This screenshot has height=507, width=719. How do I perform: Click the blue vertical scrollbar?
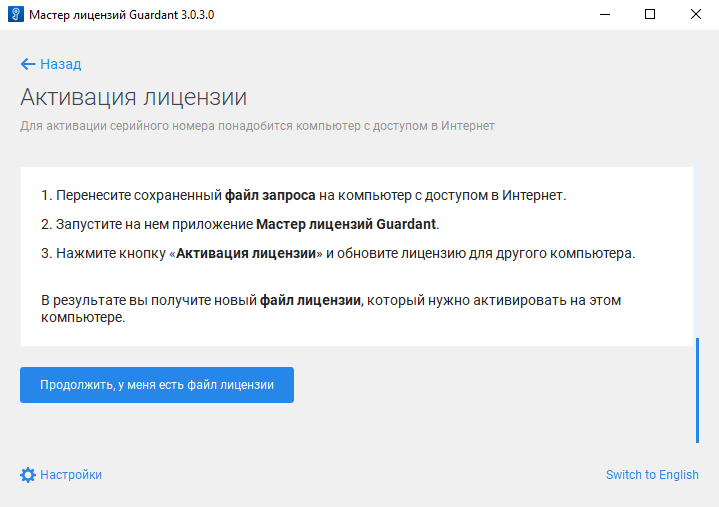coord(697,390)
